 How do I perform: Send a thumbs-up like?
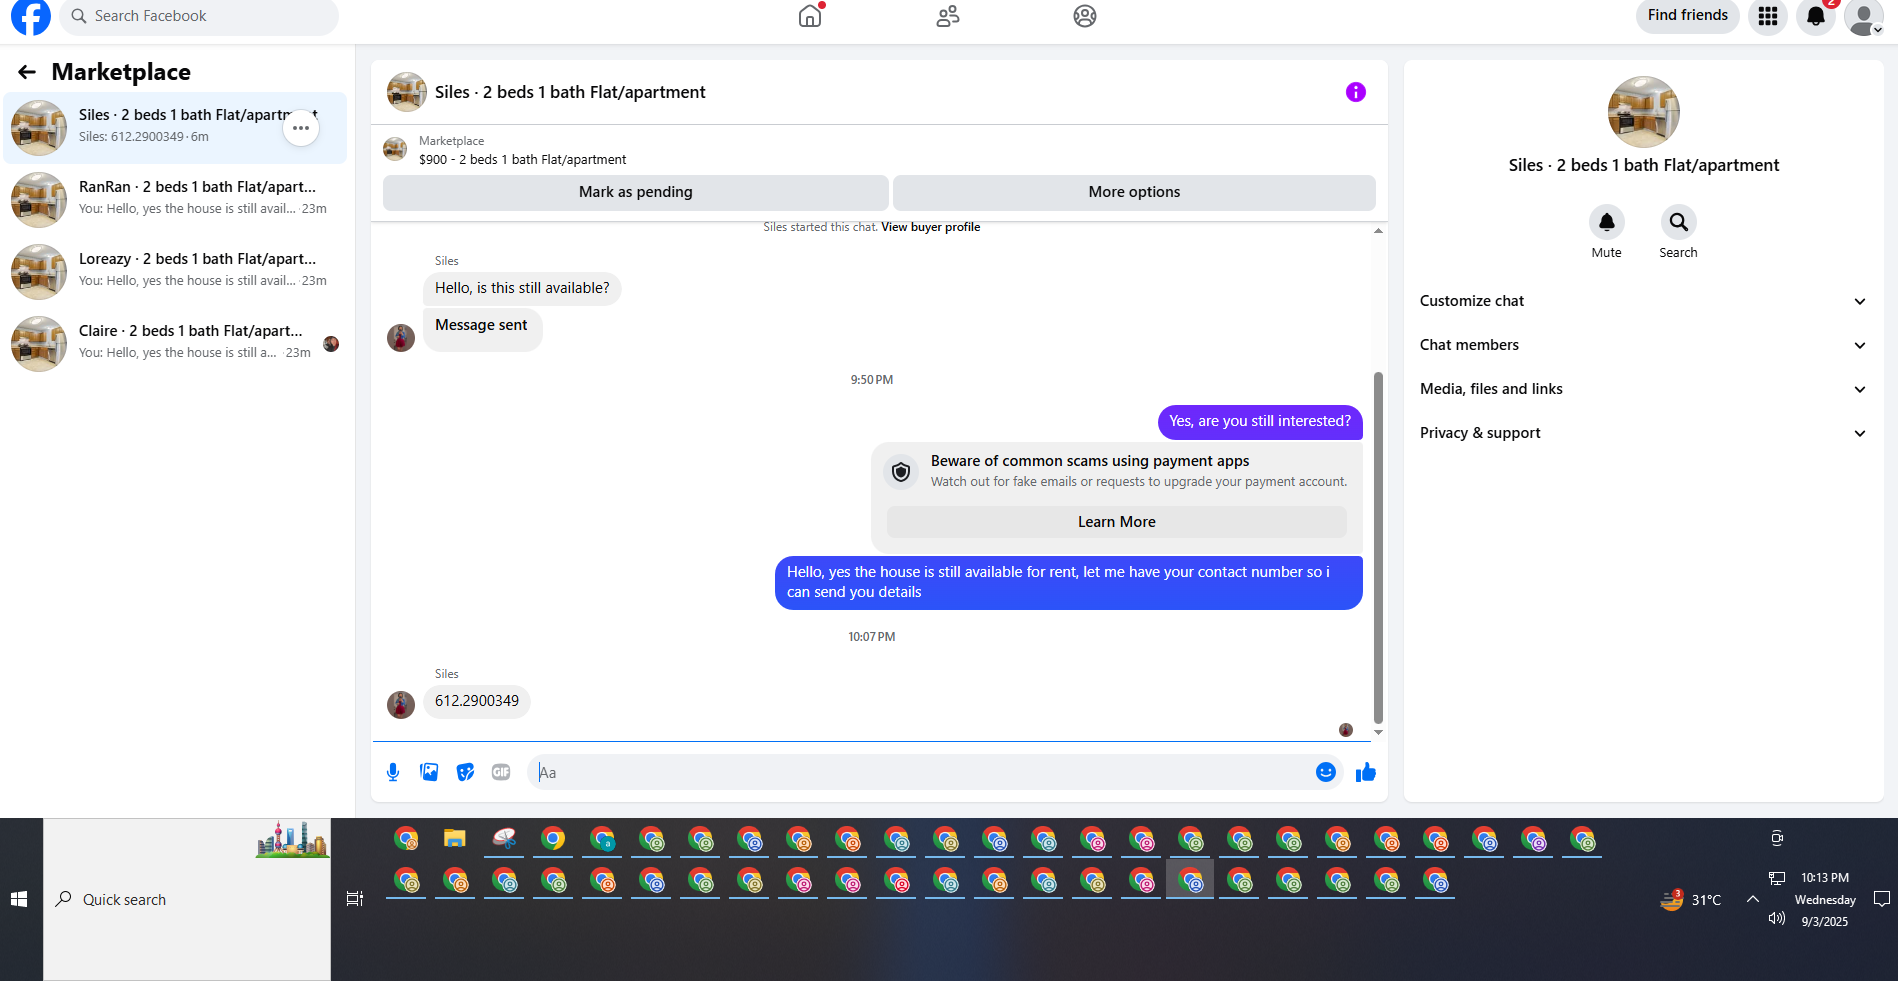pyautogui.click(x=1366, y=772)
